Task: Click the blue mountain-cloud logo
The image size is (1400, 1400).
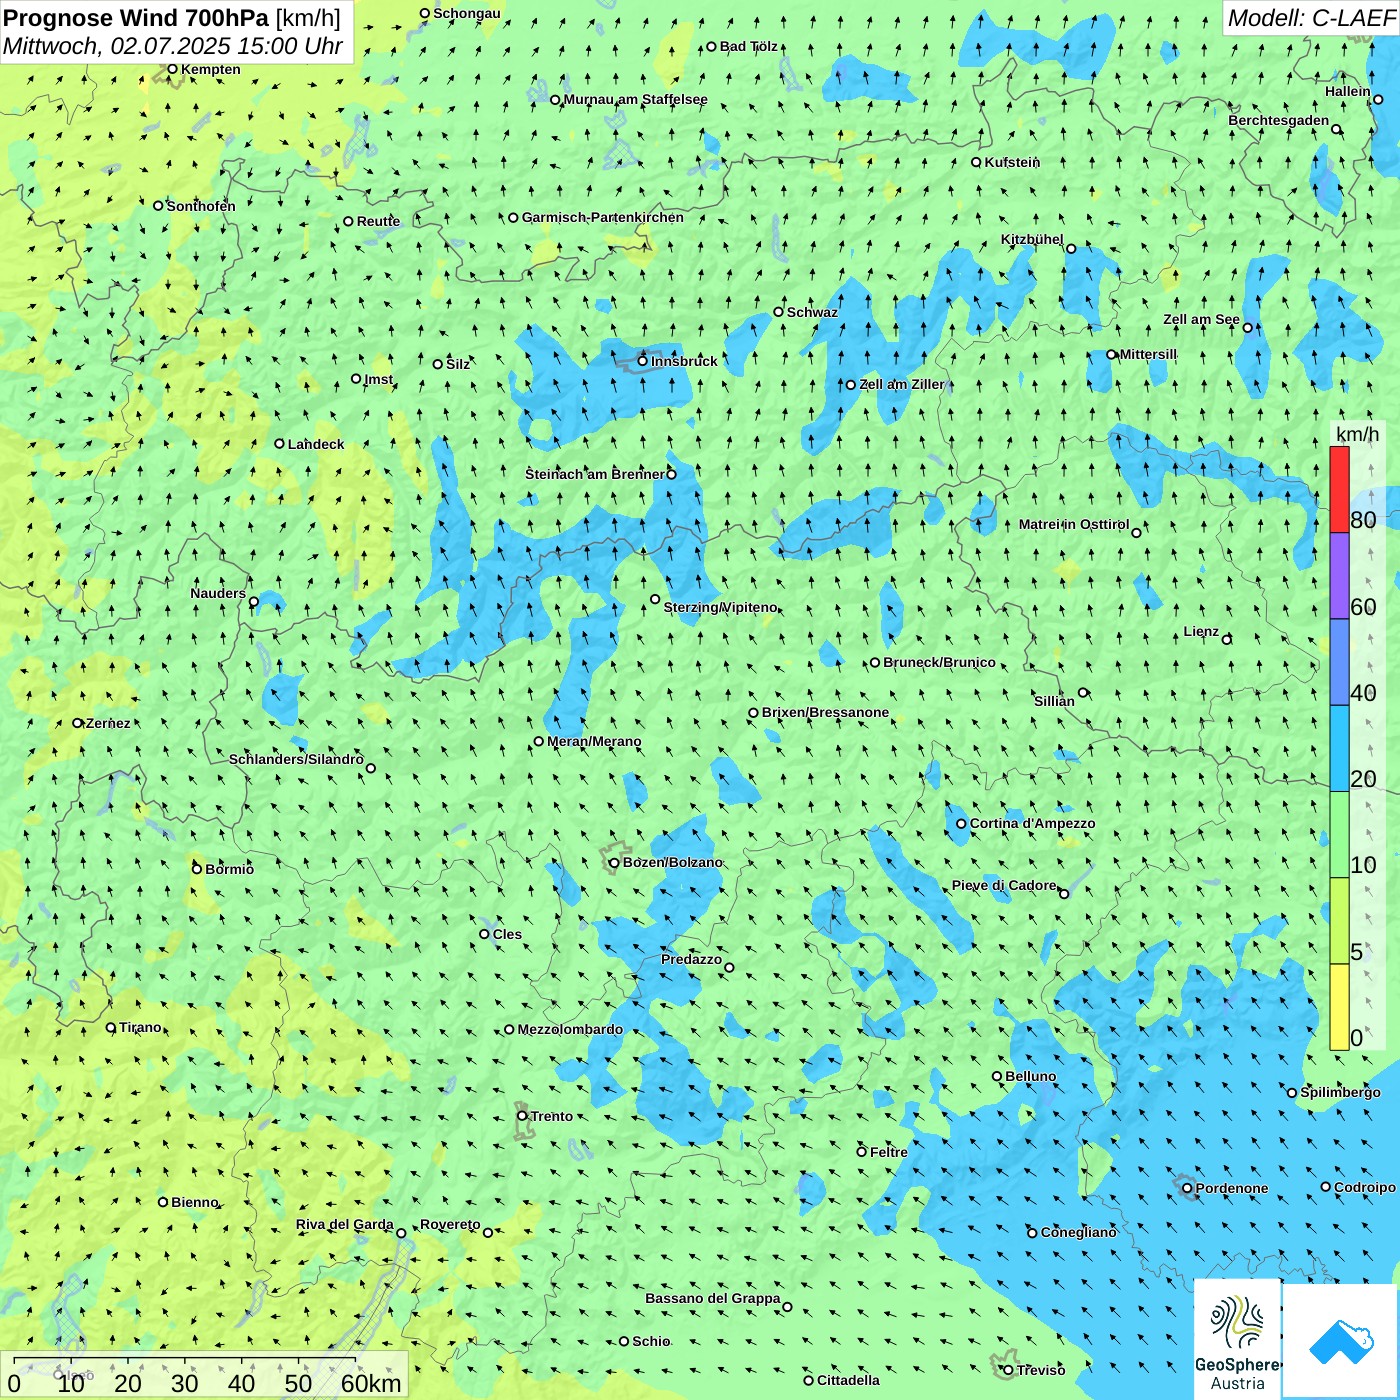Action: click(1341, 1342)
